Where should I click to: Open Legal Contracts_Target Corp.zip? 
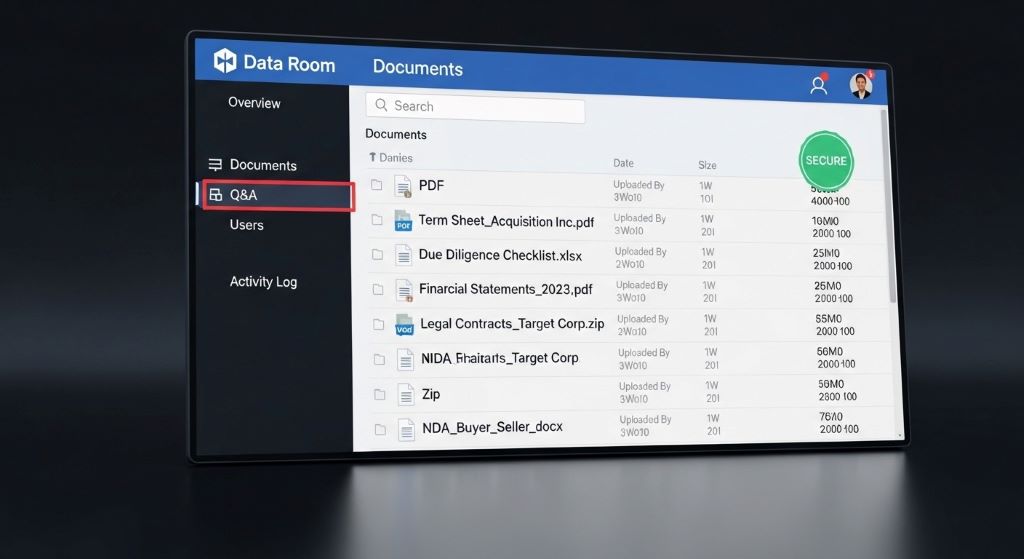(512, 324)
